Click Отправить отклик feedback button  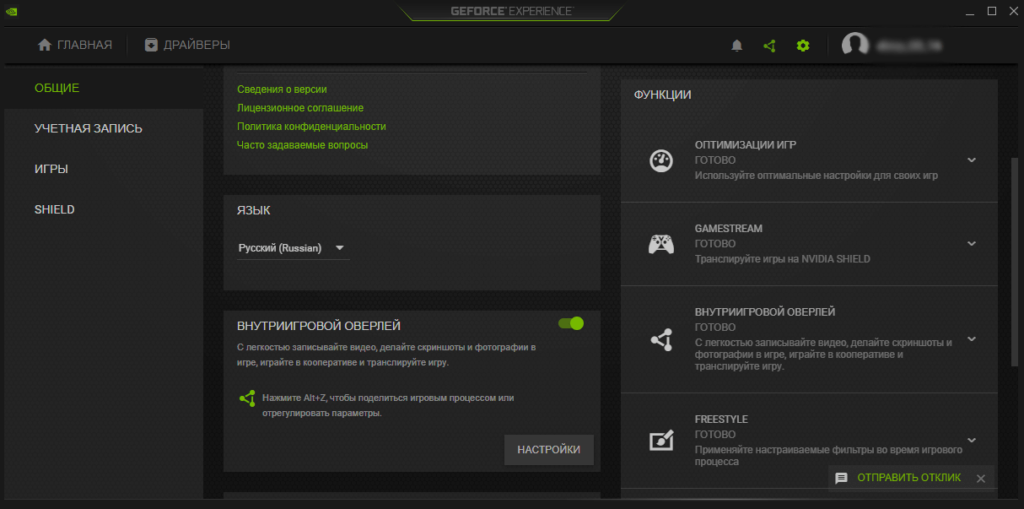(x=898, y=478)
